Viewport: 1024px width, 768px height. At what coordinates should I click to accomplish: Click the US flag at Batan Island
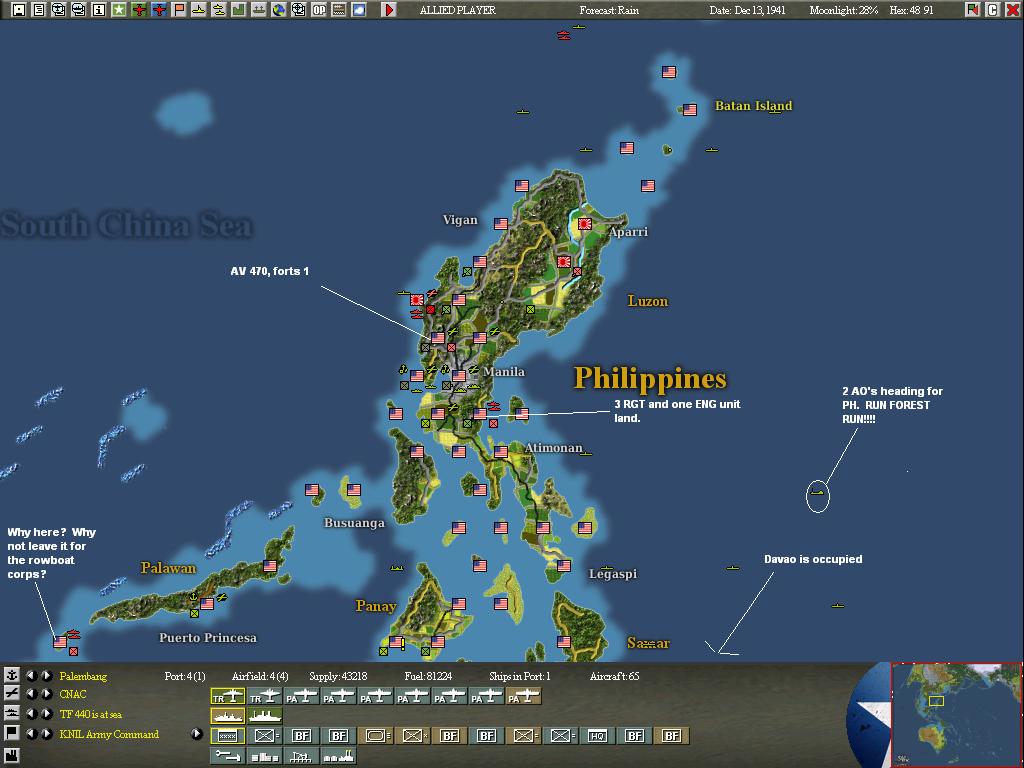tap(690, 110)
